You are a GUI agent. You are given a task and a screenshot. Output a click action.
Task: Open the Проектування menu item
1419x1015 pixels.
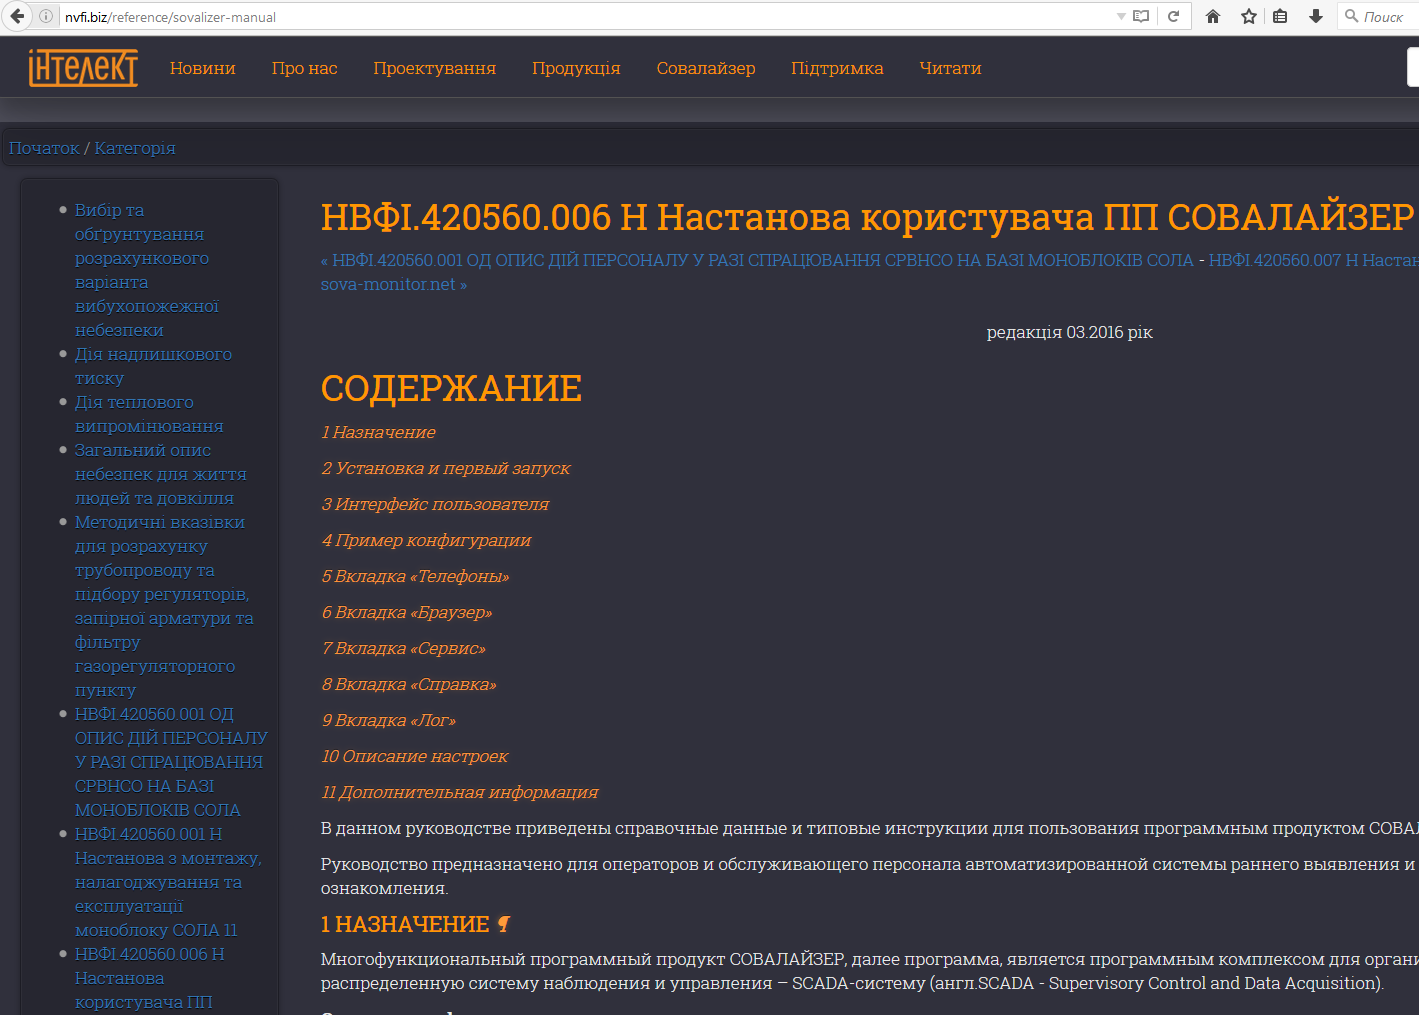click(x=435, y=68)
